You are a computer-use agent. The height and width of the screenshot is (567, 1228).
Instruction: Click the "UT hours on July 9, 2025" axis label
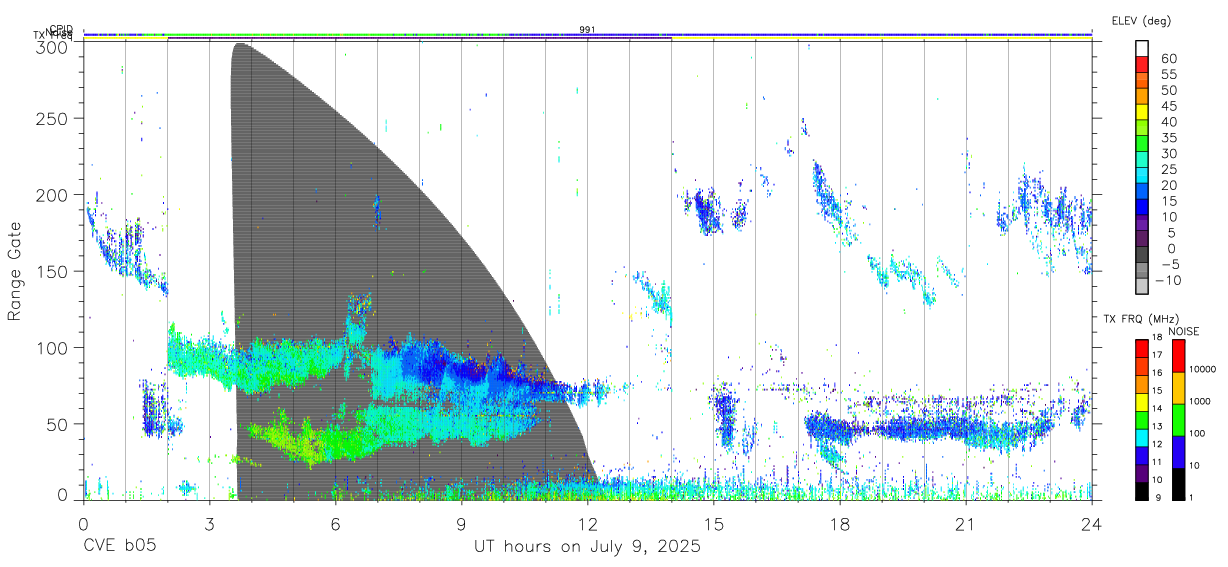587,547
